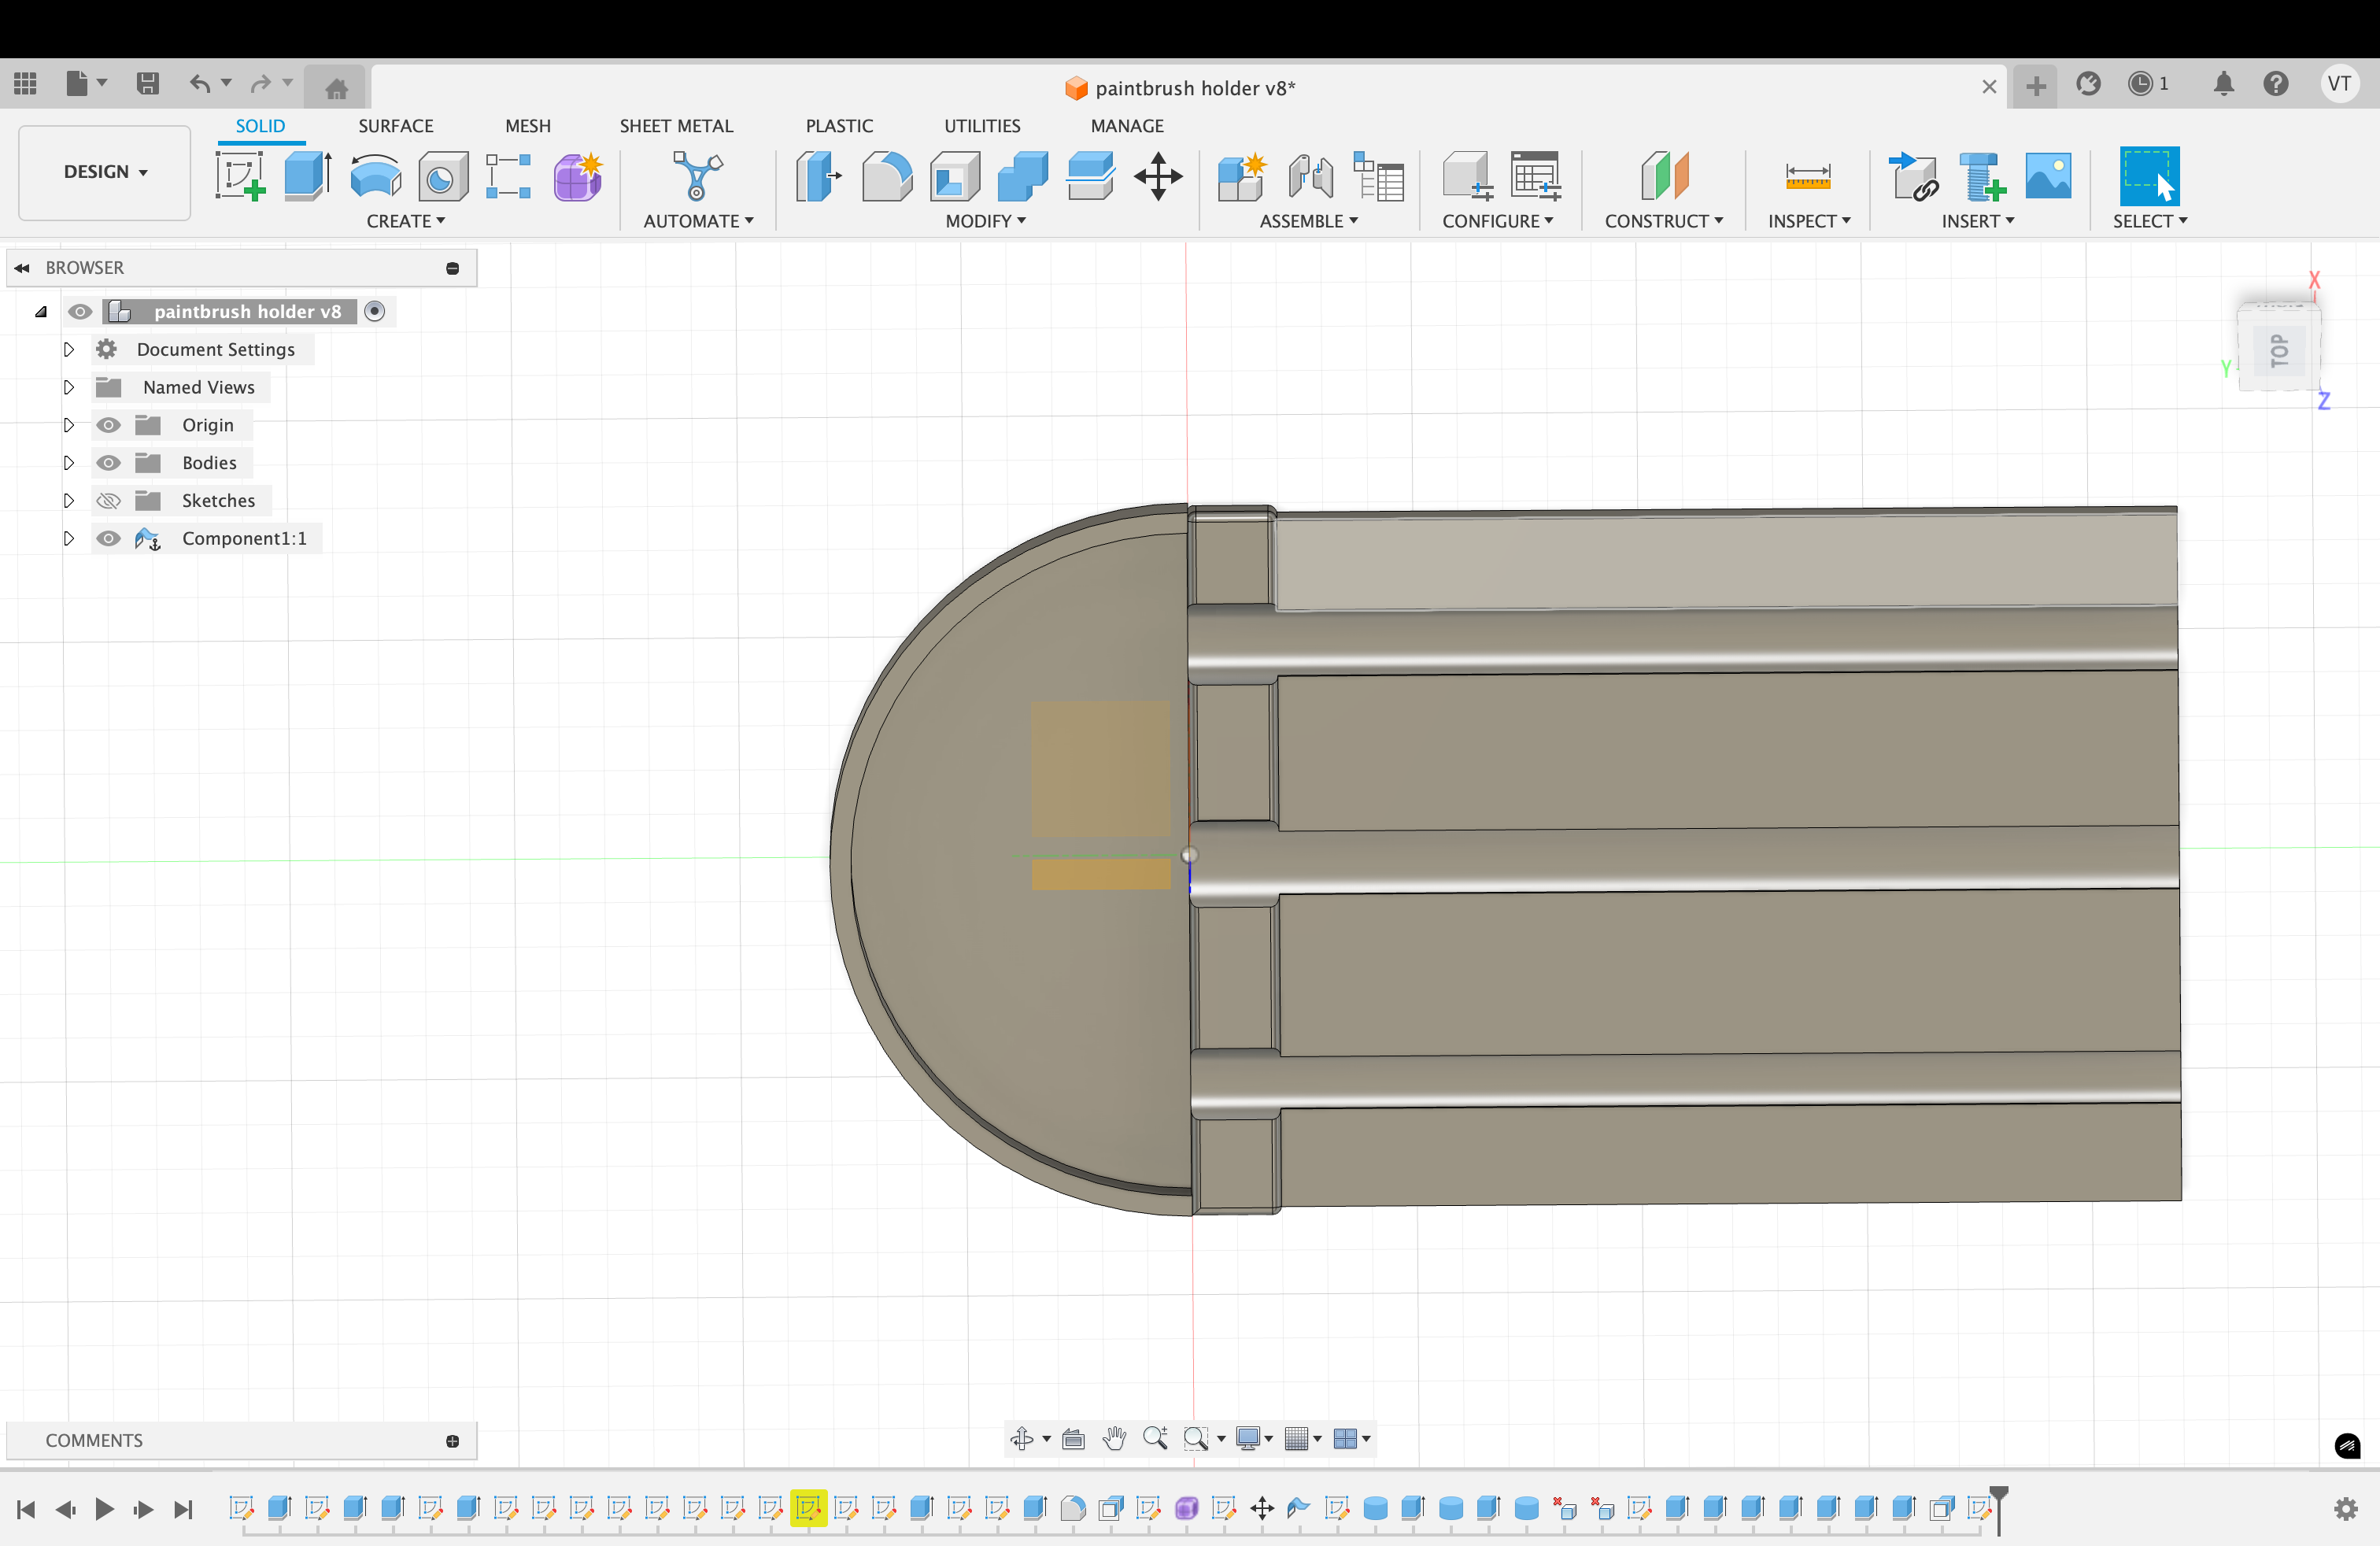Select the Create Sketch tool
The height and width of the screenshot is (1546, 2380).
[240, 177]
